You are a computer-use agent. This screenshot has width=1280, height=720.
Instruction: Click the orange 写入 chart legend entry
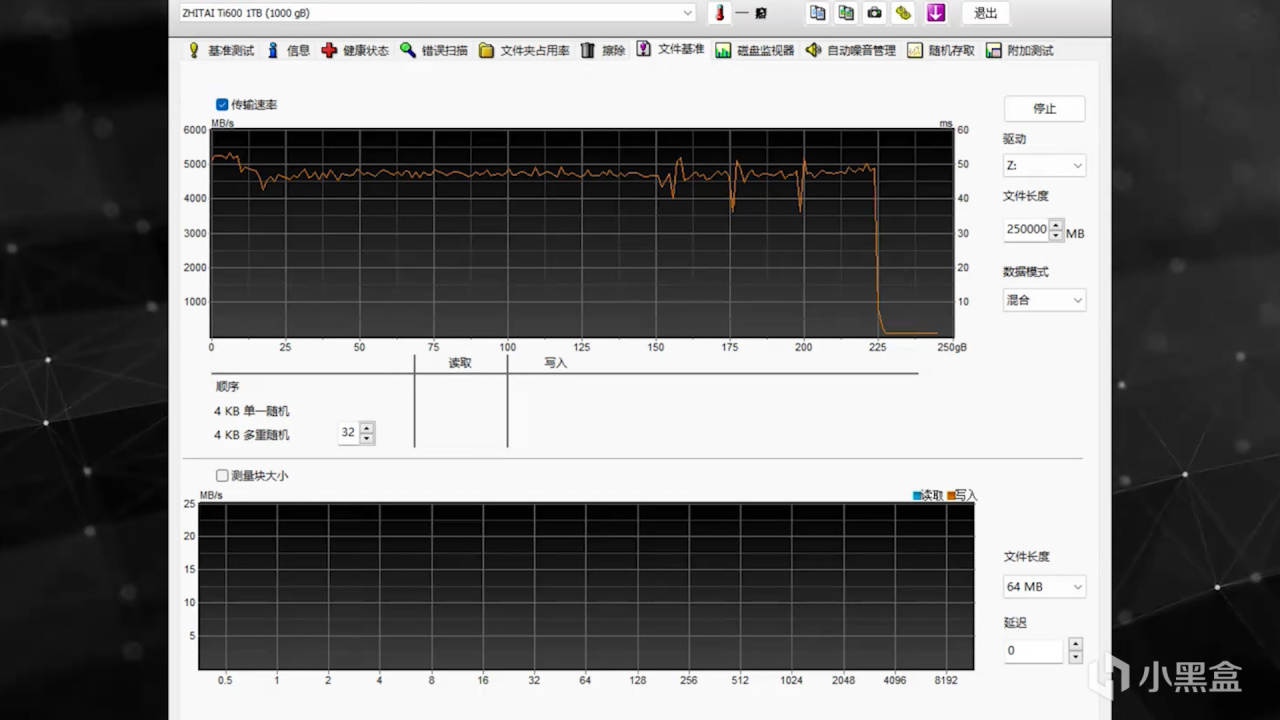click(962, 495)
